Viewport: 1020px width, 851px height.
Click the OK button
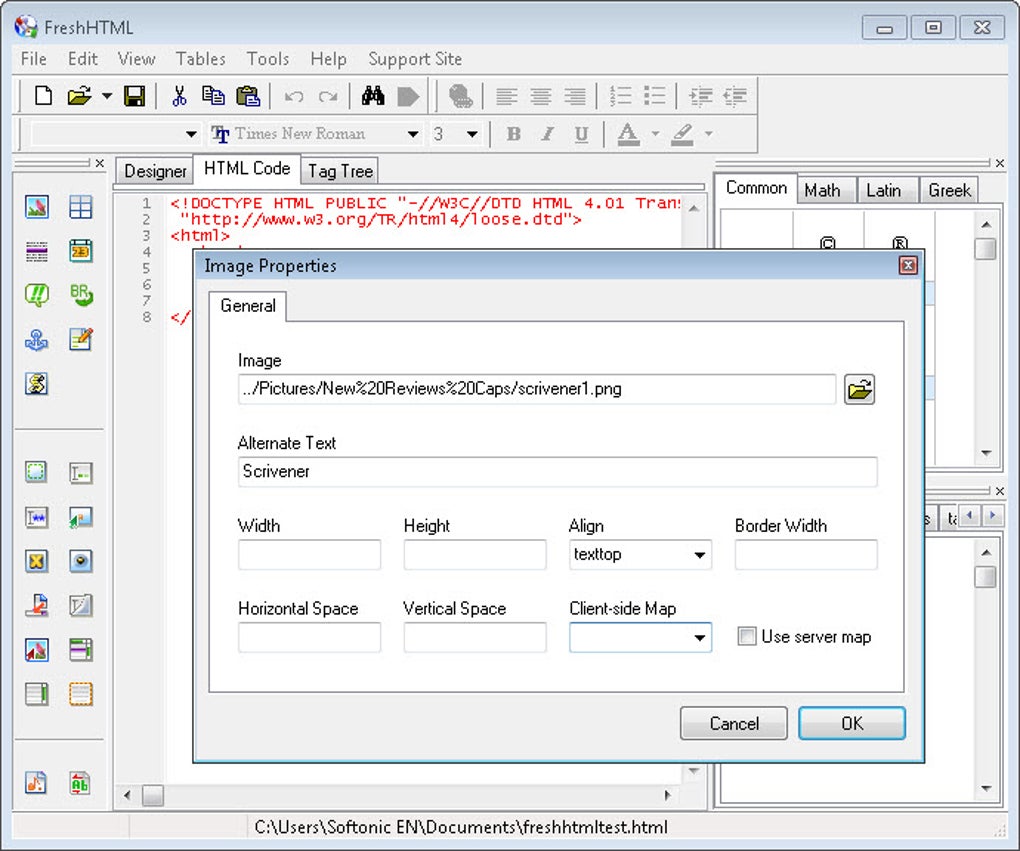852,723
